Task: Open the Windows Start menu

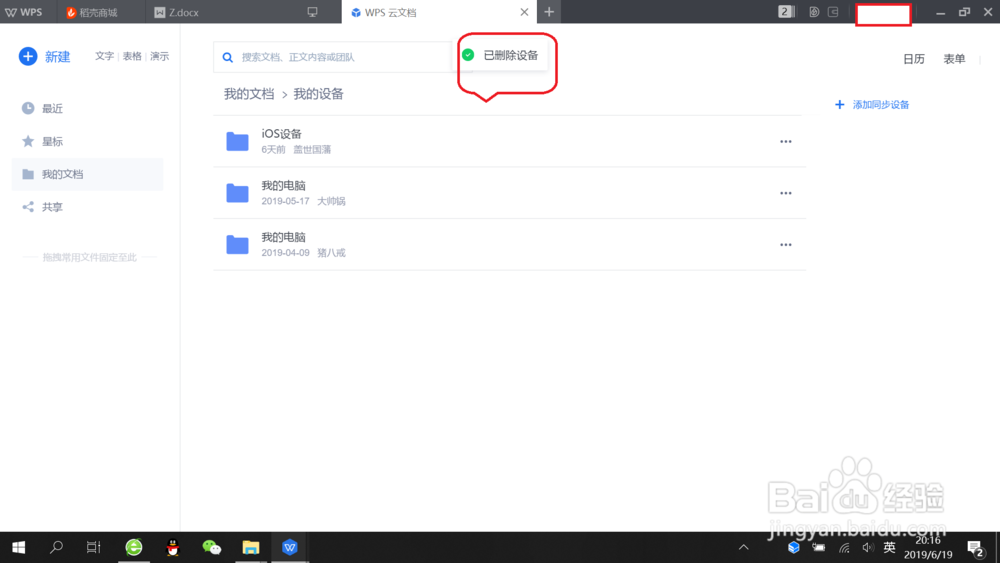Action: click(x=18, y=547)
